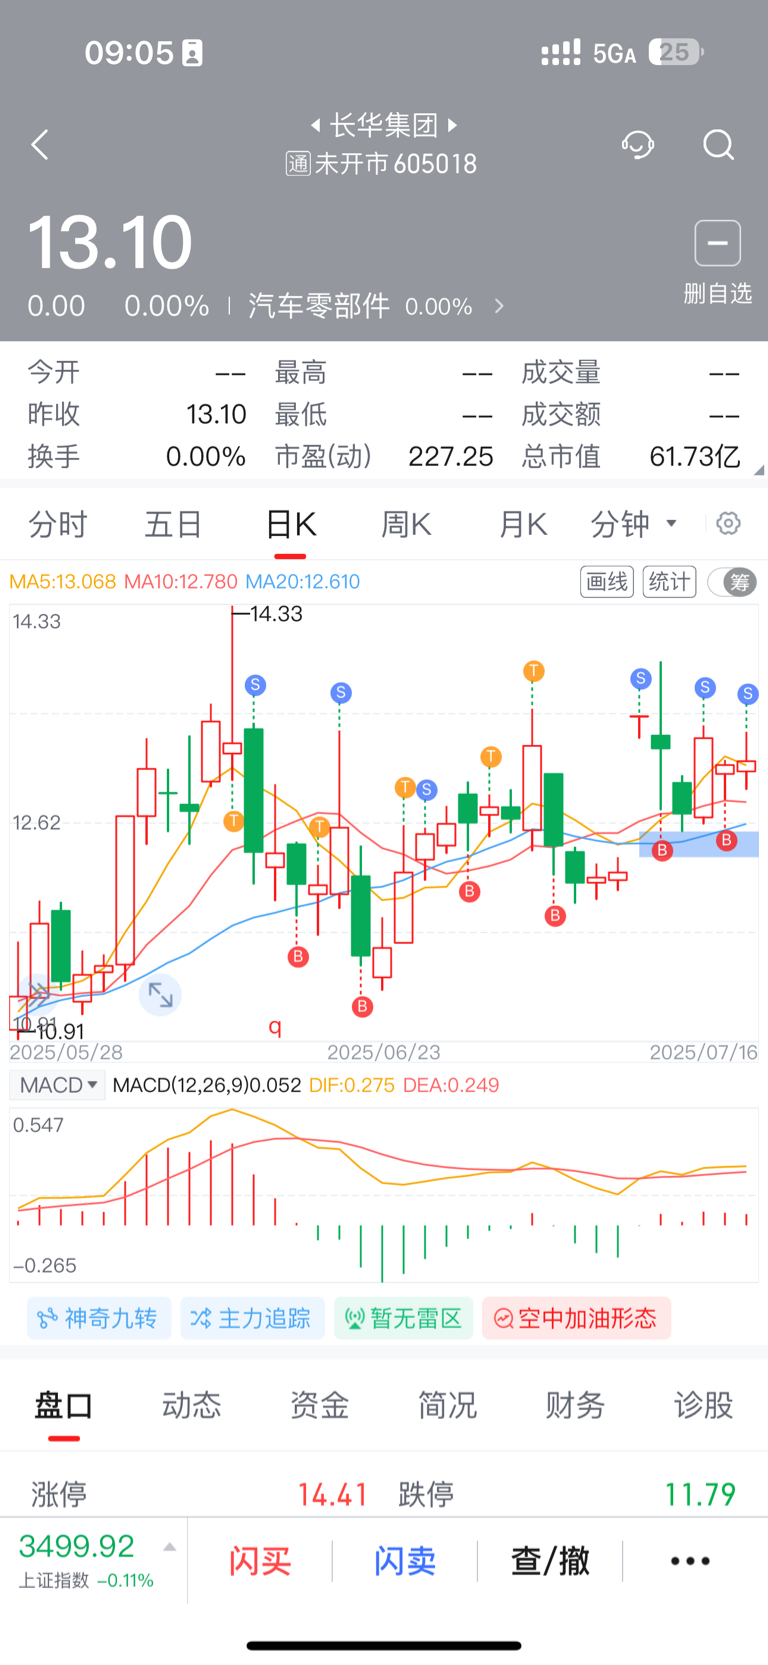Tap the red q marker on date axis

275,1027
